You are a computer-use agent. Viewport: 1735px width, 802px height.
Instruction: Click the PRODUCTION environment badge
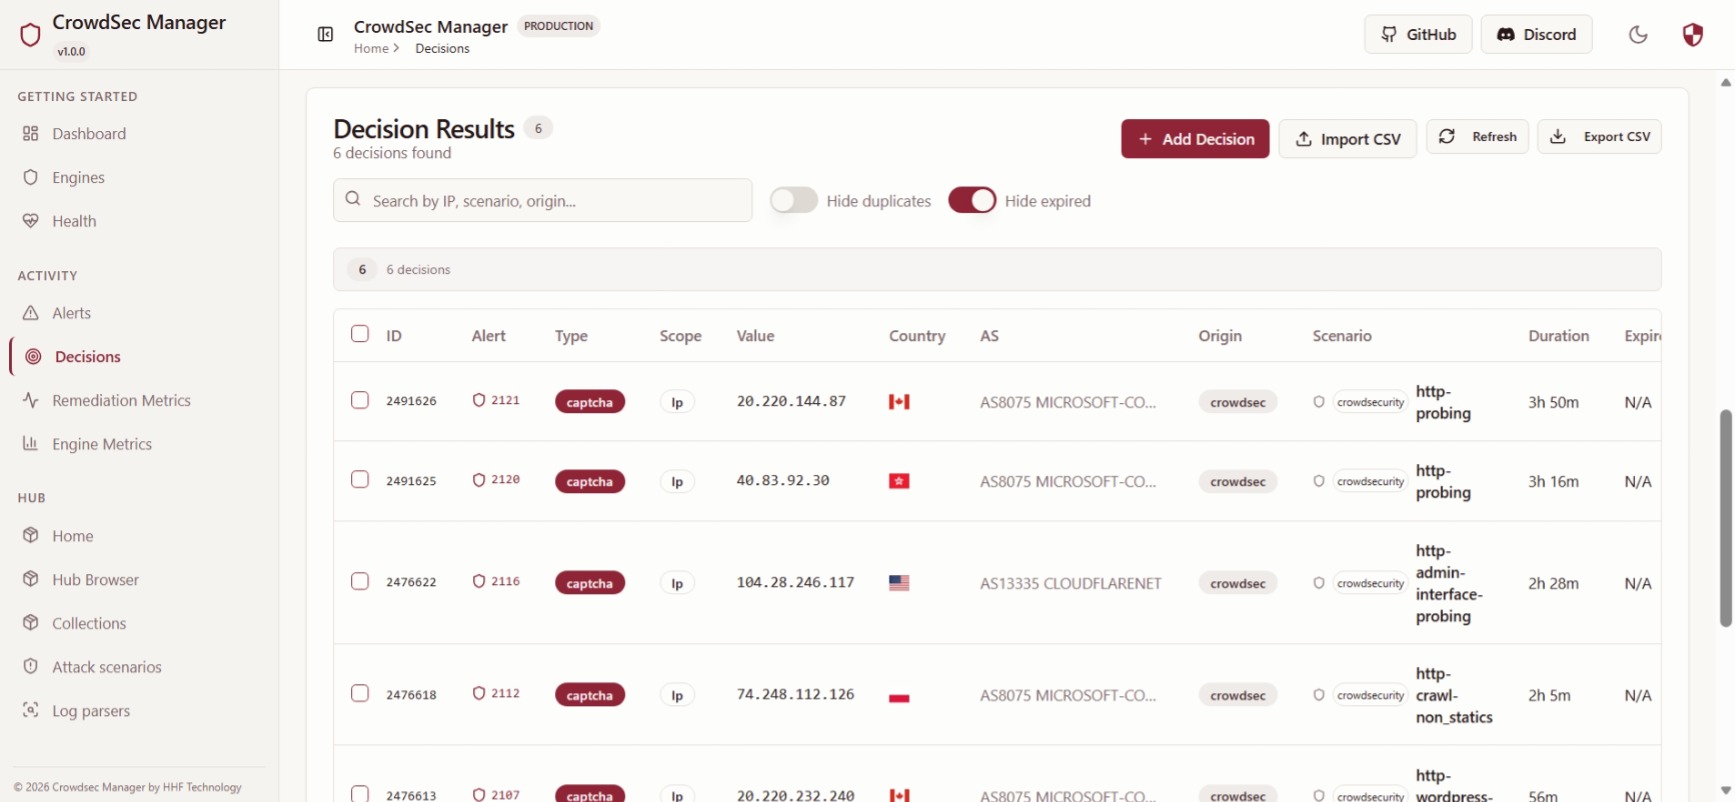pyautogui.click(x=558, y=26)
